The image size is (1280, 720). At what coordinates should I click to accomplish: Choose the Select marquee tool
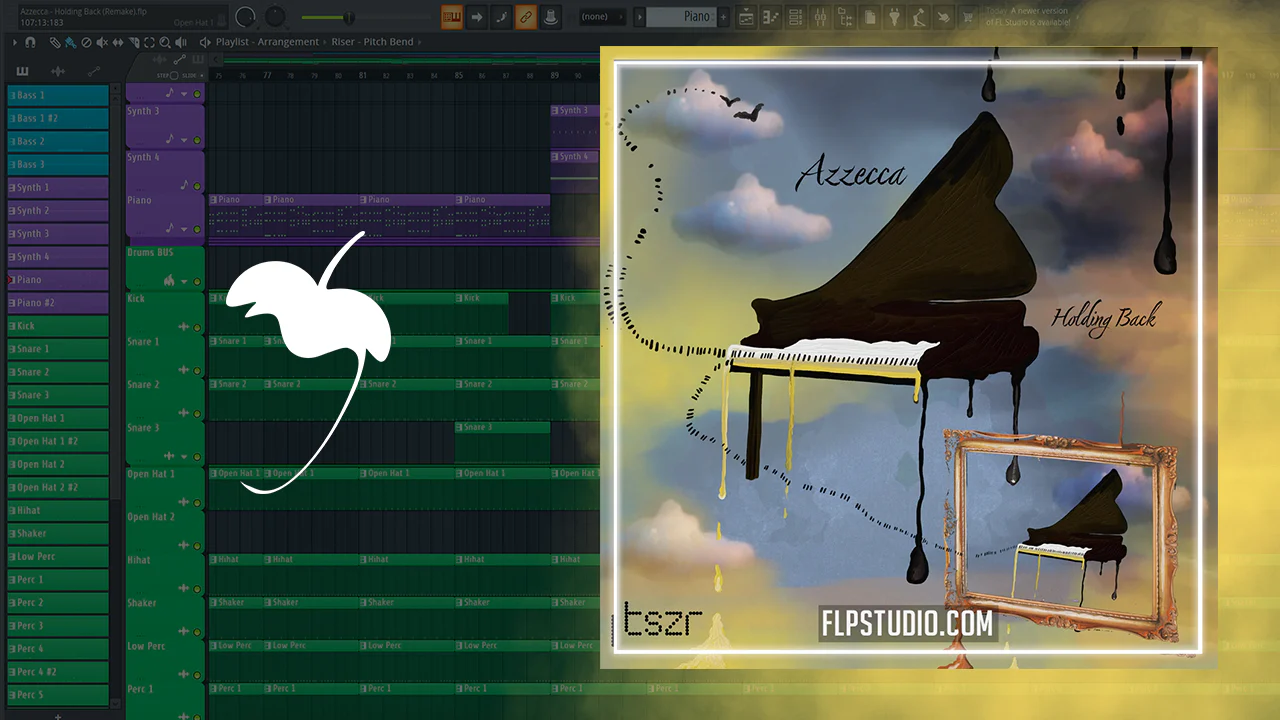point(149,42)
